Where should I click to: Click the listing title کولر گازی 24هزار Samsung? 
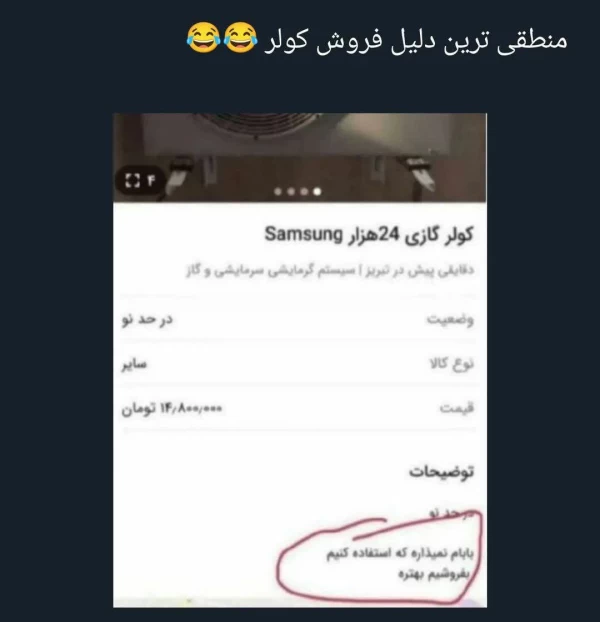click(369, 234)
